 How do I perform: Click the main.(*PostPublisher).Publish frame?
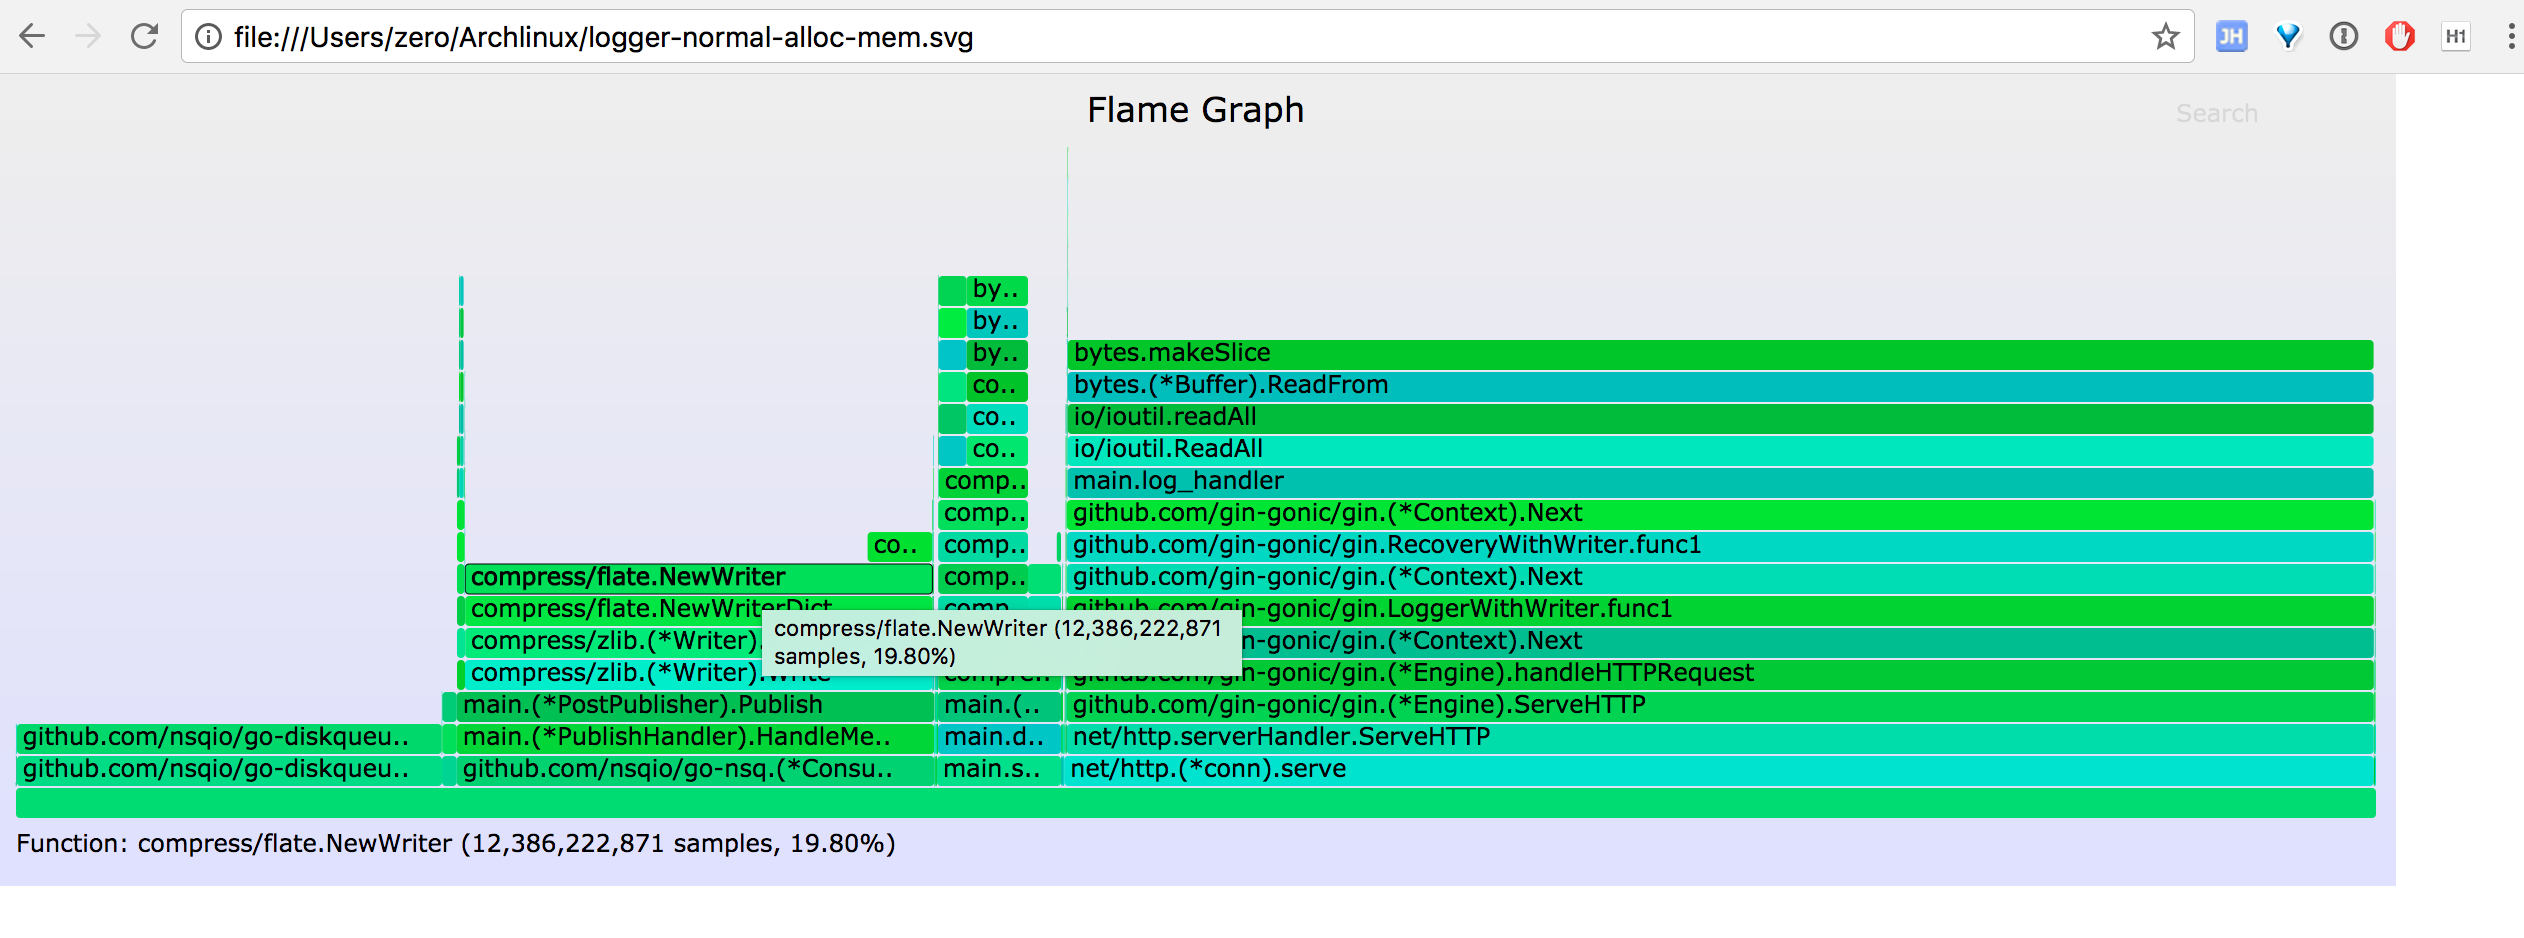pyautogui.click(x=695, y=706)
